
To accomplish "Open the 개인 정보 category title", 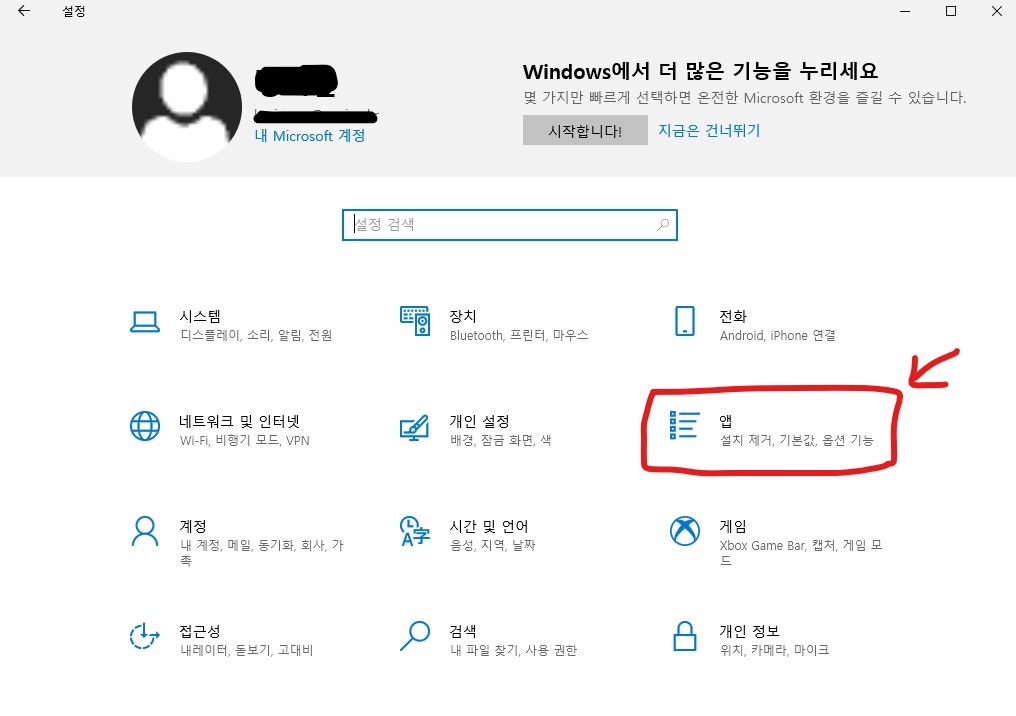I will 750,631.
